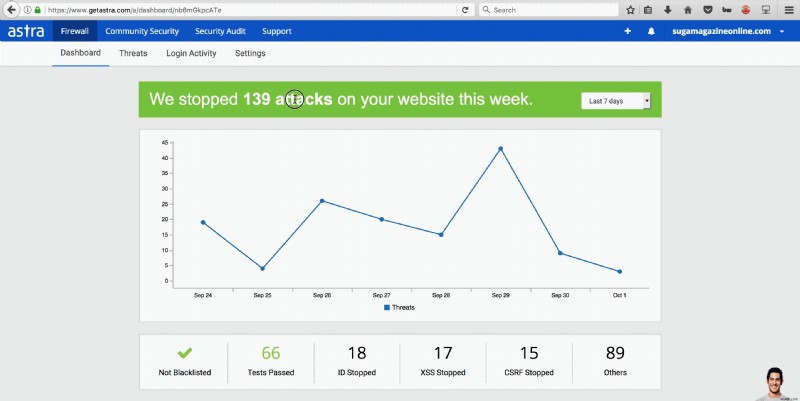Click the Sep 30 data point on chart
Screen dimensions: 800x401
pos(560,253)
